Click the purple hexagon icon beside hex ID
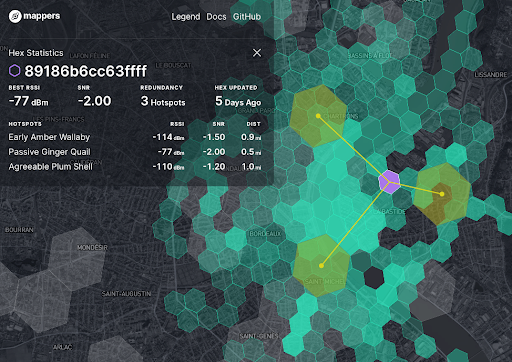The width and height of the screenshot is (512, 362). (x=15, y=71)
